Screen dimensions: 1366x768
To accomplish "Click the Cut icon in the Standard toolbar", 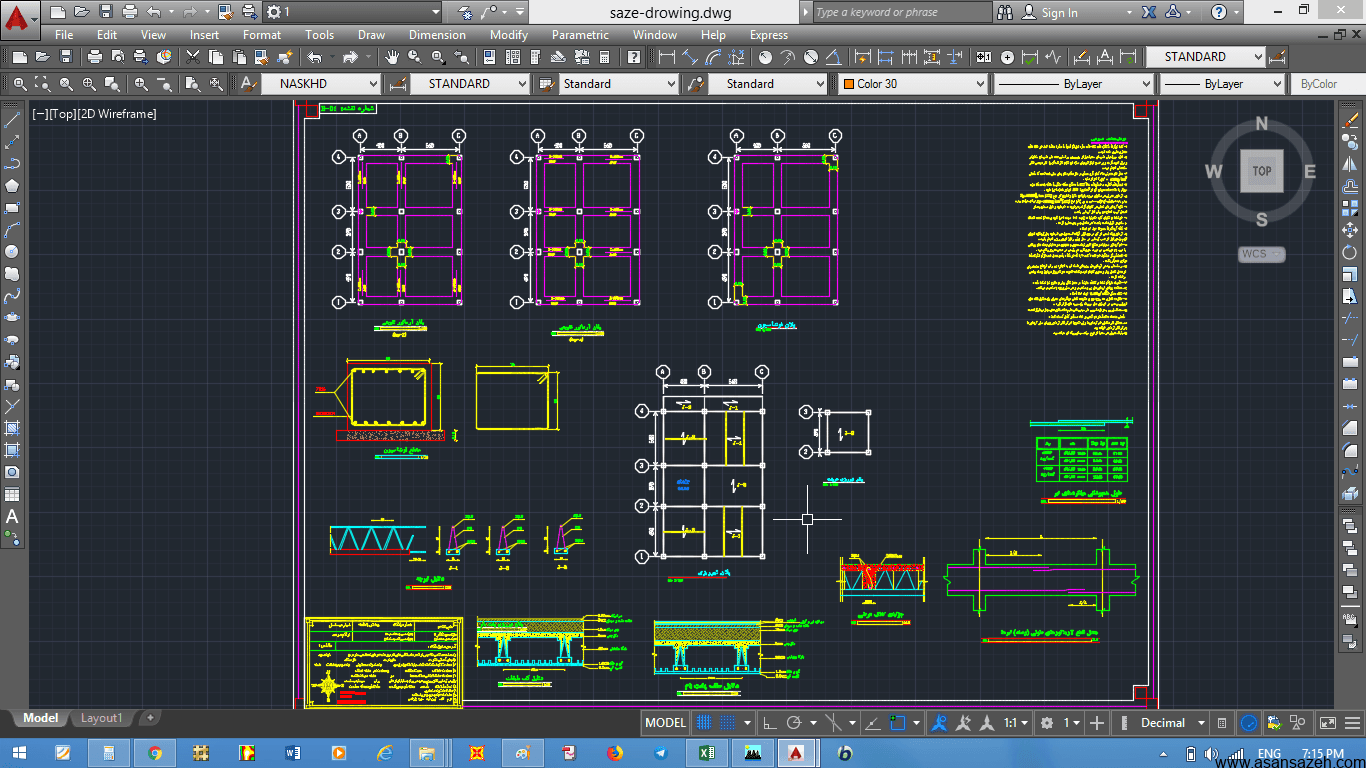I will 193,57.
